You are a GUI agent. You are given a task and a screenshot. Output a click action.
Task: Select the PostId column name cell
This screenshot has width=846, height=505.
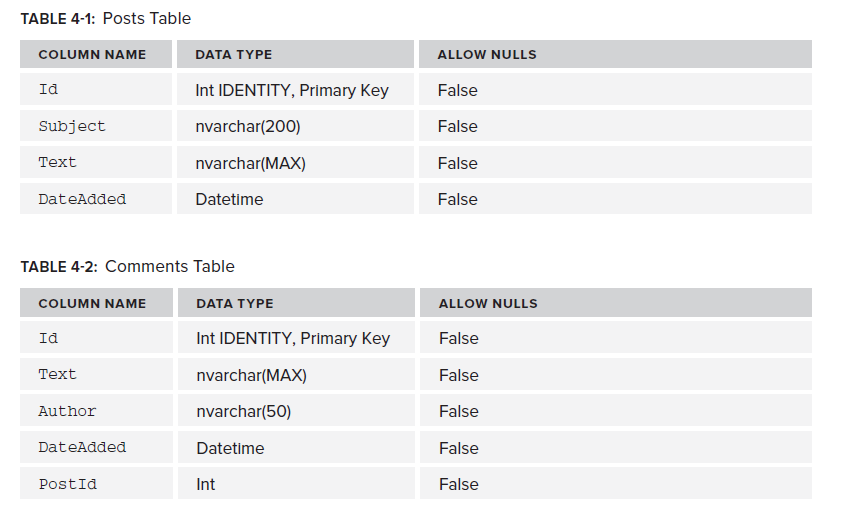(67, 484)
